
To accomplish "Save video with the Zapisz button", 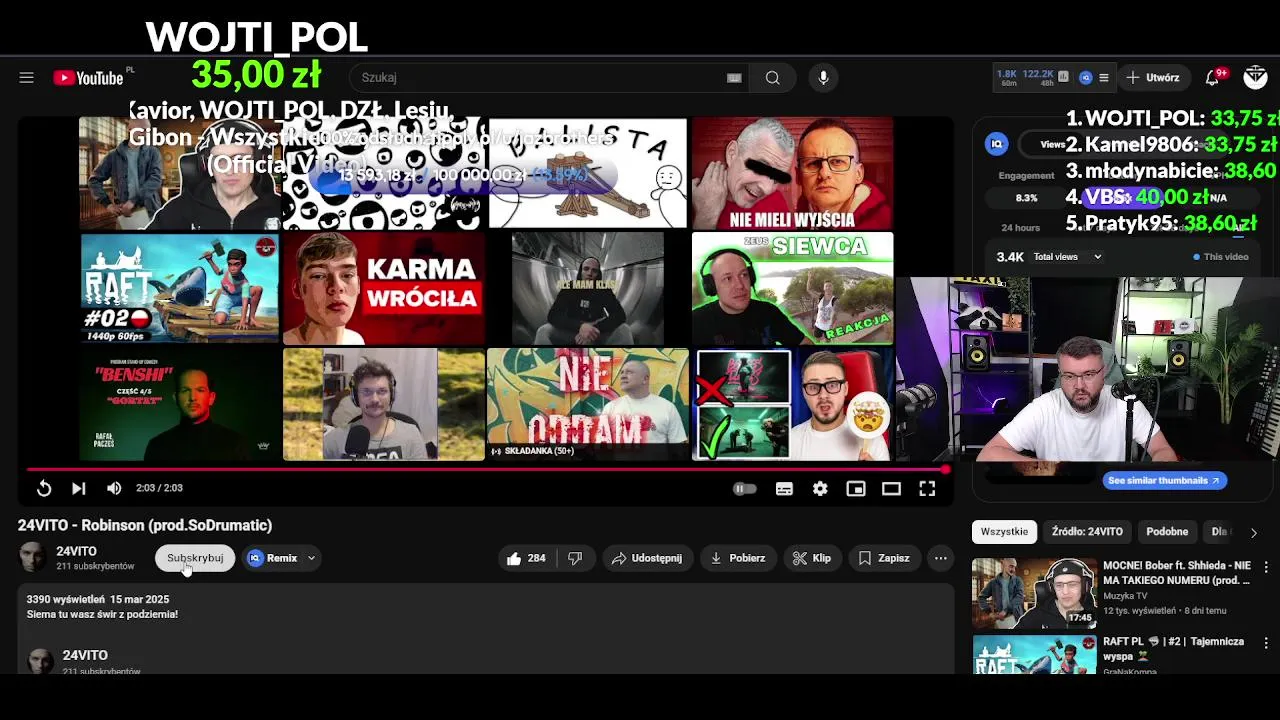I will [884, 558].
